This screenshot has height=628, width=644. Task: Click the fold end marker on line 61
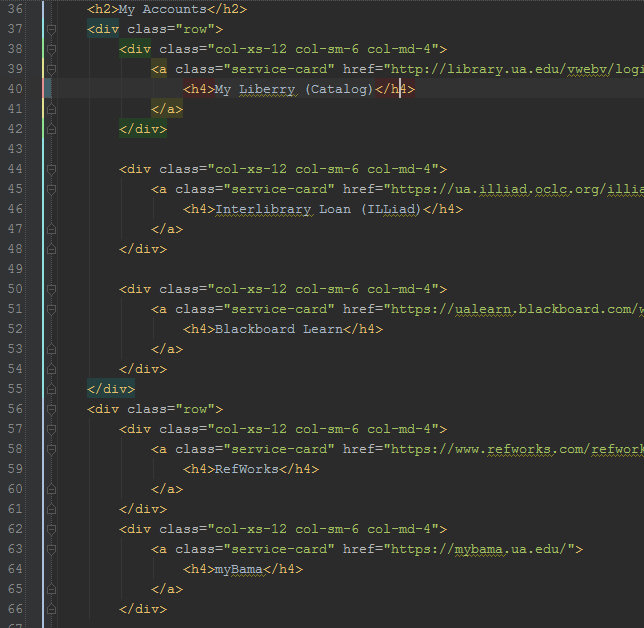pos(51,509)
